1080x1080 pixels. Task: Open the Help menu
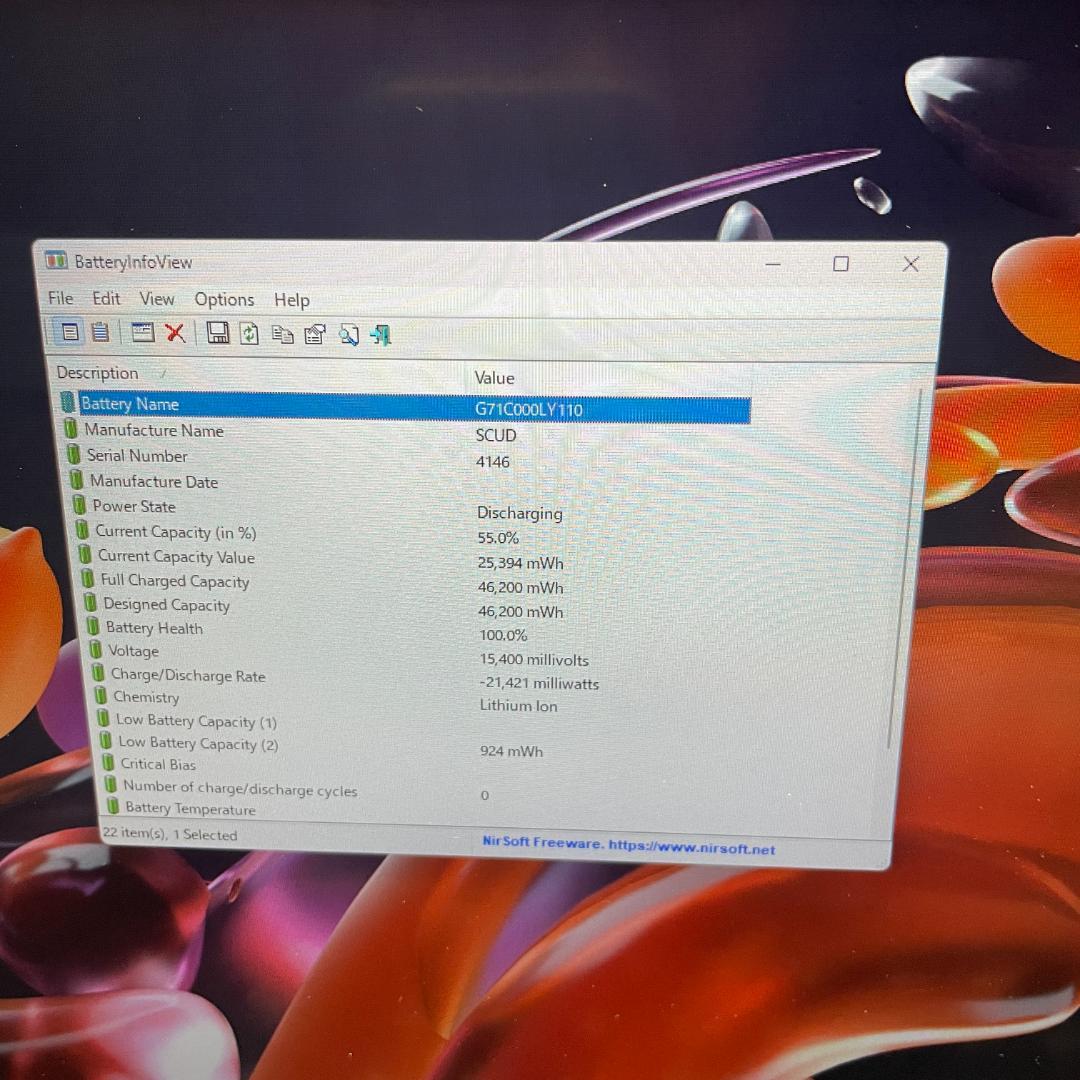(292, 300)
